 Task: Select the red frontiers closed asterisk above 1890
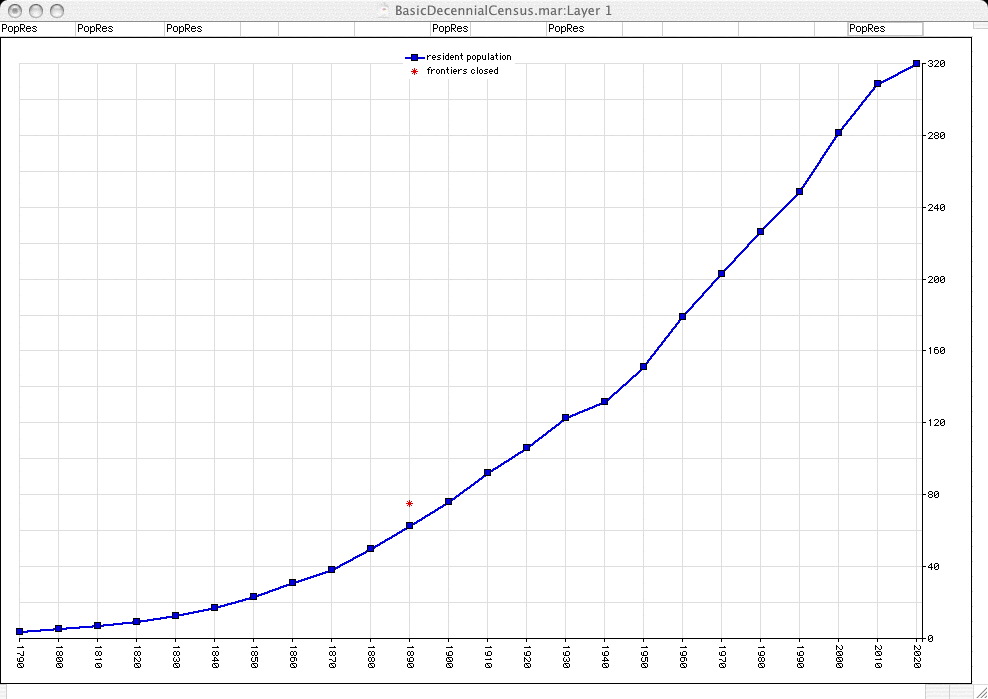click(x=409, y=504)
